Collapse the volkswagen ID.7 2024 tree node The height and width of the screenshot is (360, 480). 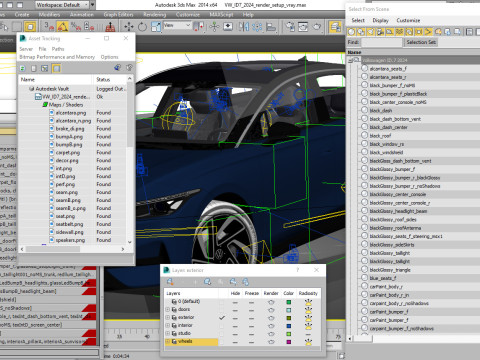350,60
